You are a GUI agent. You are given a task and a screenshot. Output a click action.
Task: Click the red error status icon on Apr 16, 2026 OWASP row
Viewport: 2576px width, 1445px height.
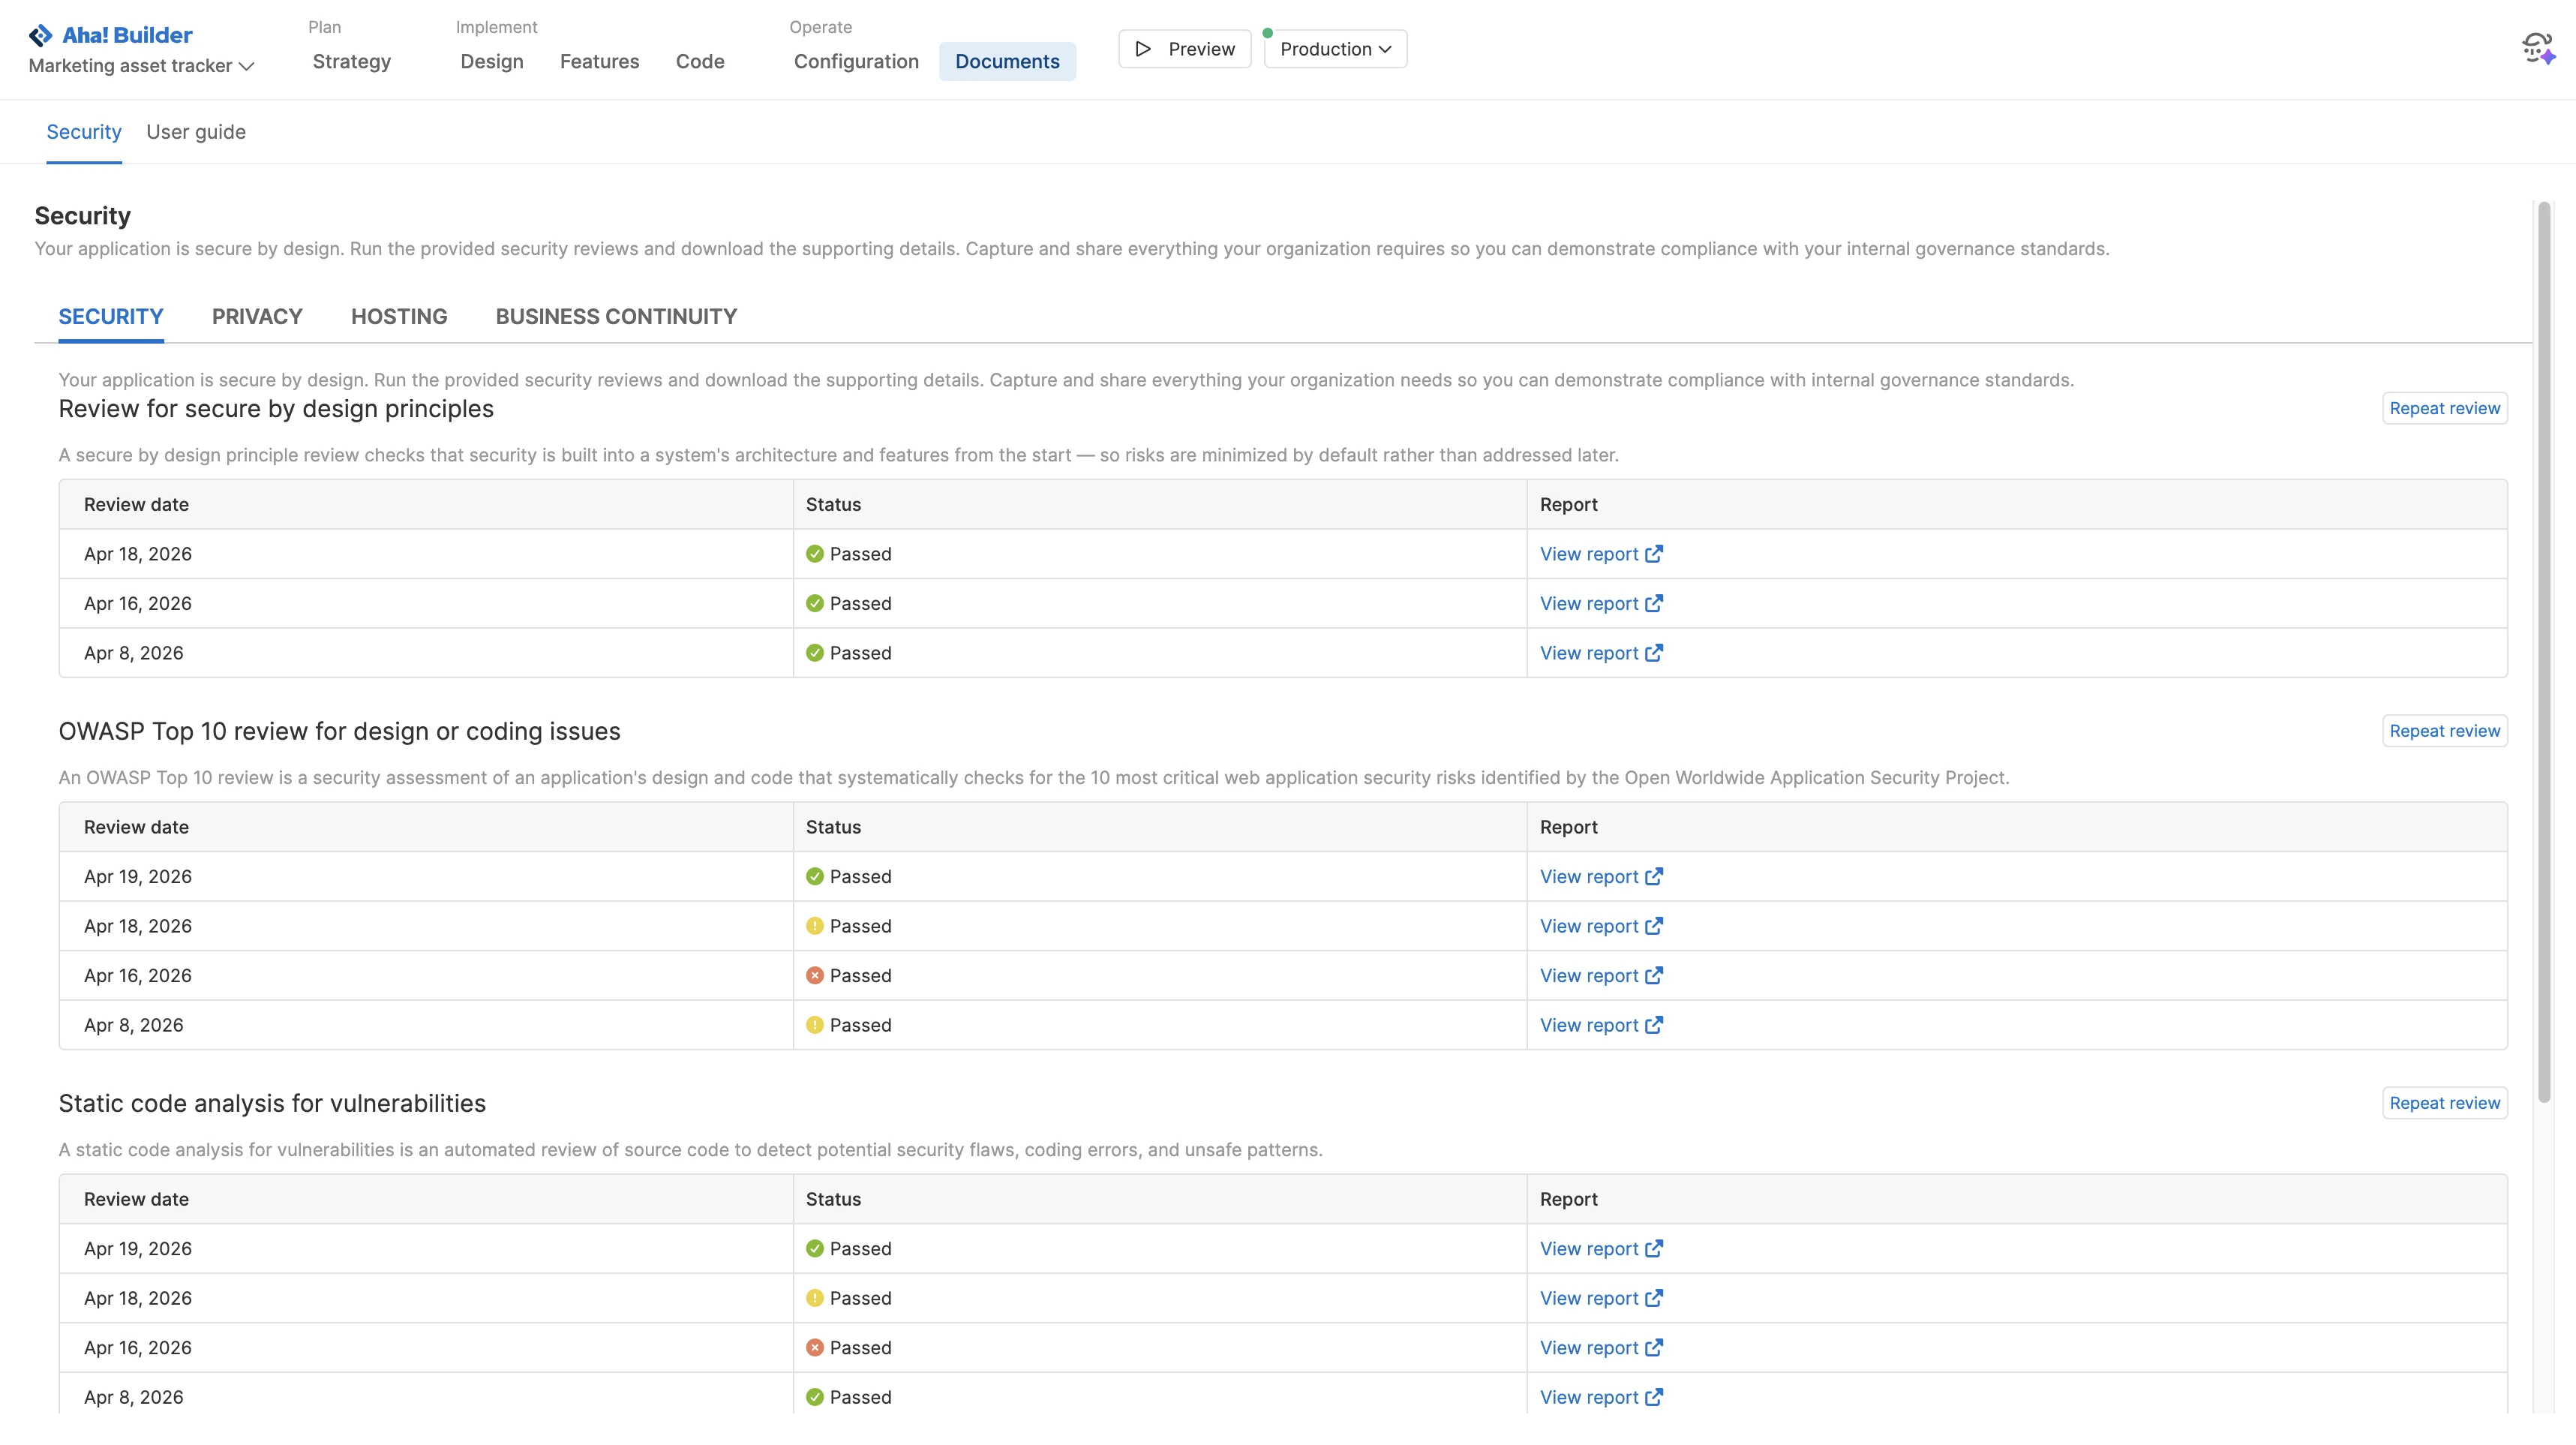tap(815, 975)
